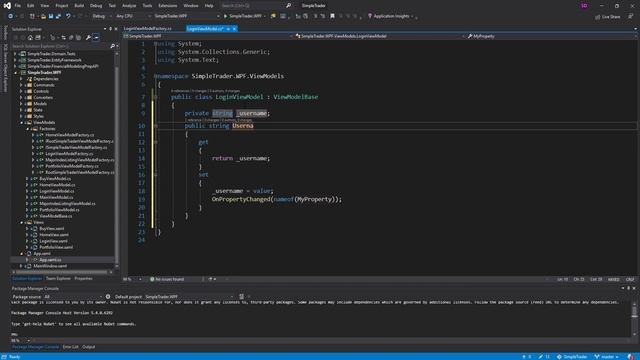The width and height of the screenshot is (640, 360).
Task: Click the Application Insights toolbar icon
Action: [370, 16]
